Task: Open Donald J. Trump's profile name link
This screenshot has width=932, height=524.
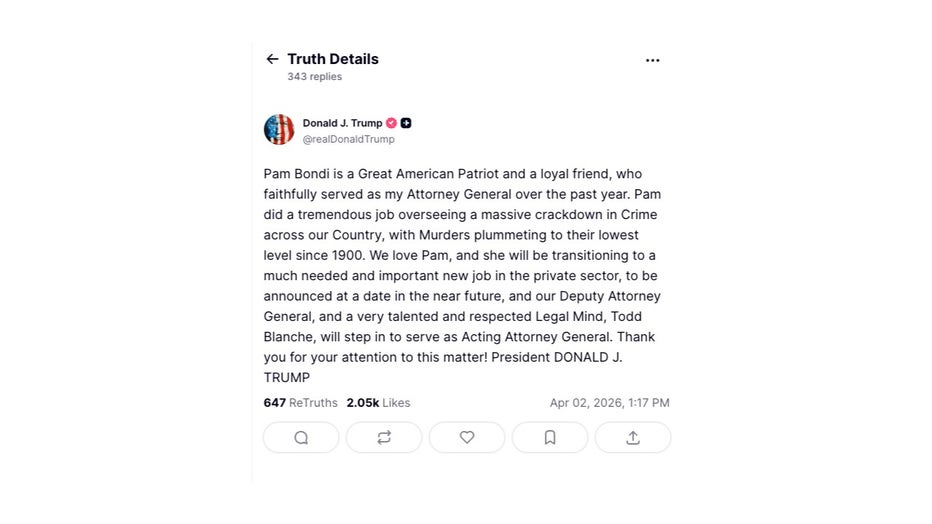Action: pyautogui.click(x=342, y=123)
